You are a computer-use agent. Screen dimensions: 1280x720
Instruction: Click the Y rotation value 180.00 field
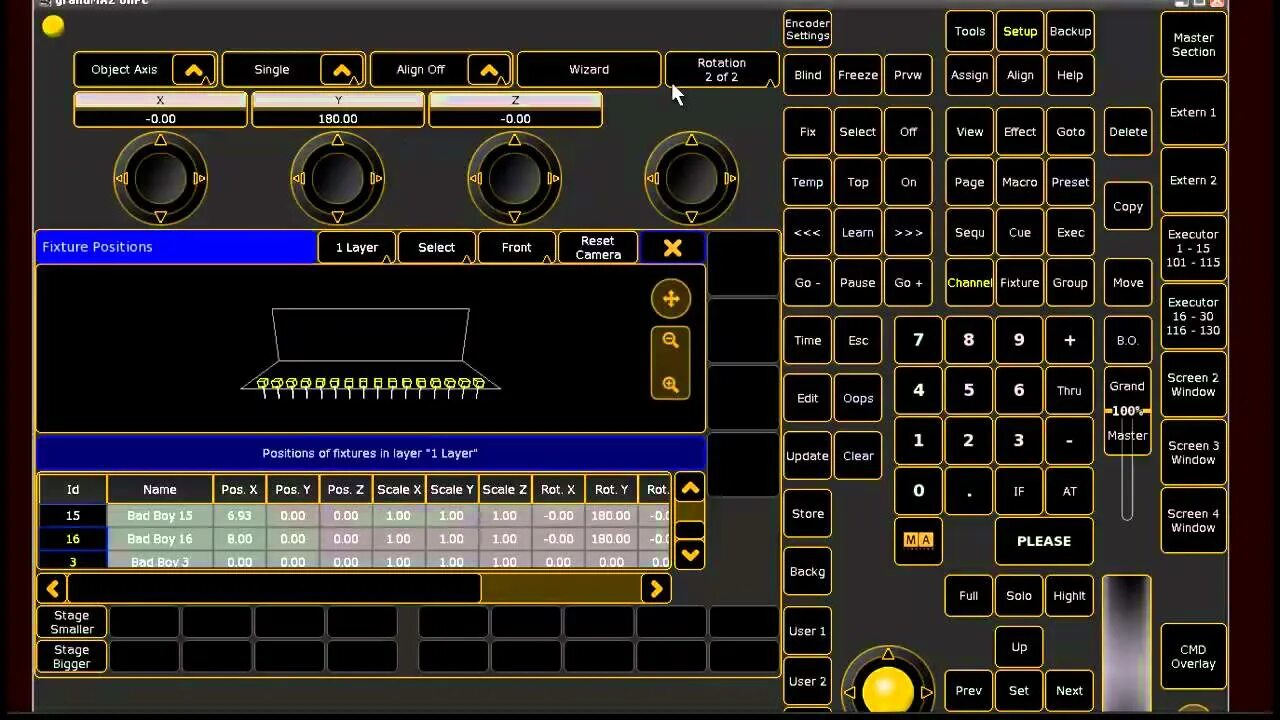pyautogui.click(x=337, y=119)
